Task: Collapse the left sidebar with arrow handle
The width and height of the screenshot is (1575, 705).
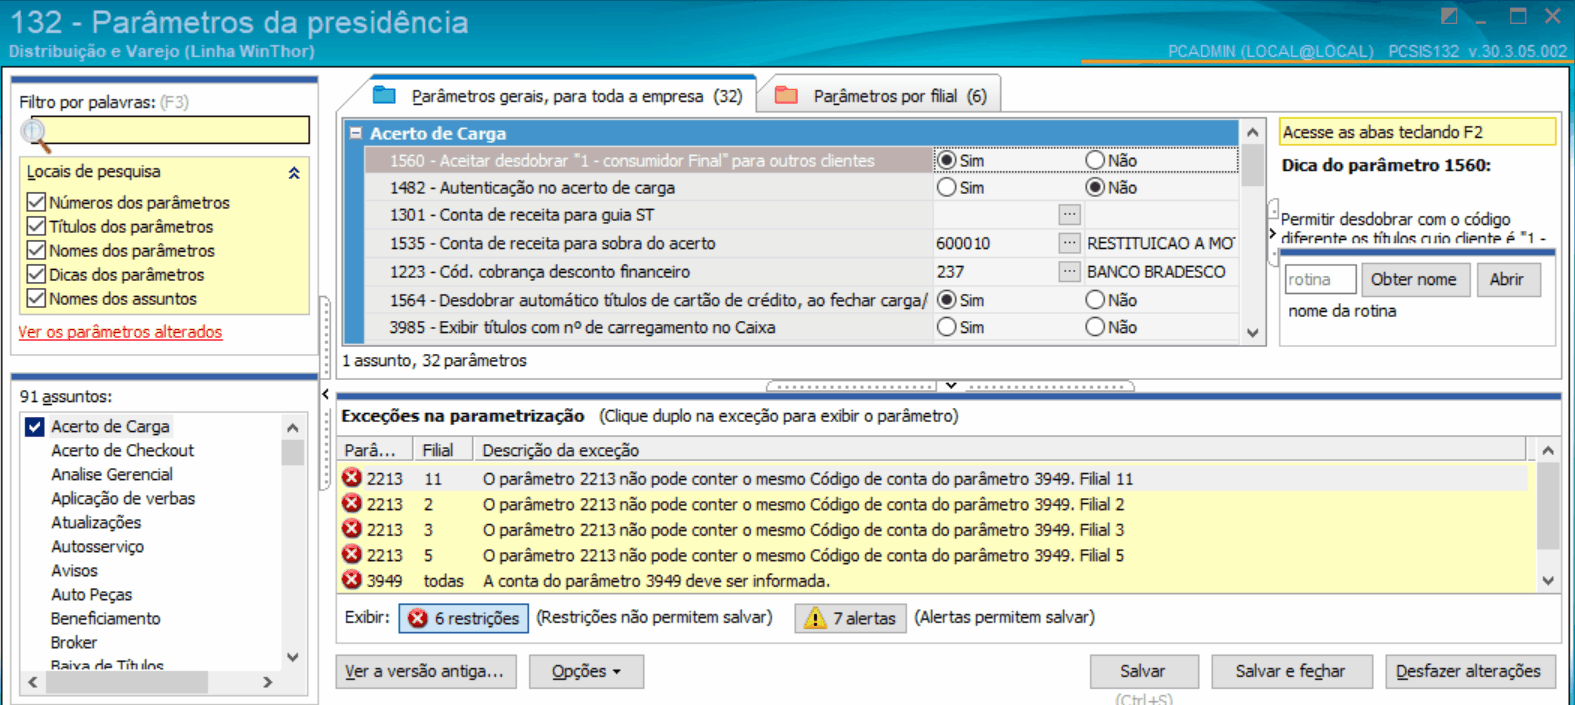Action: pos(326,394)
